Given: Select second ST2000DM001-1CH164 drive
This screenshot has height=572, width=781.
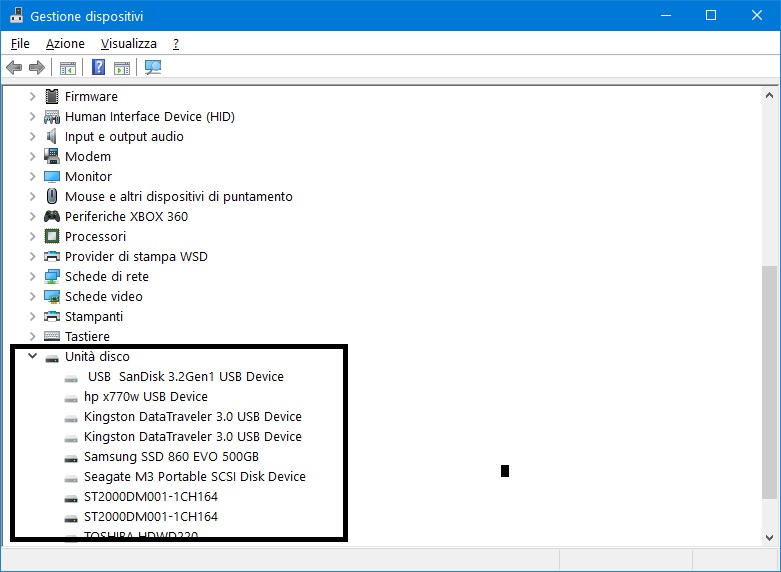Looking at the screenshot, I should (x=151, y=517).
